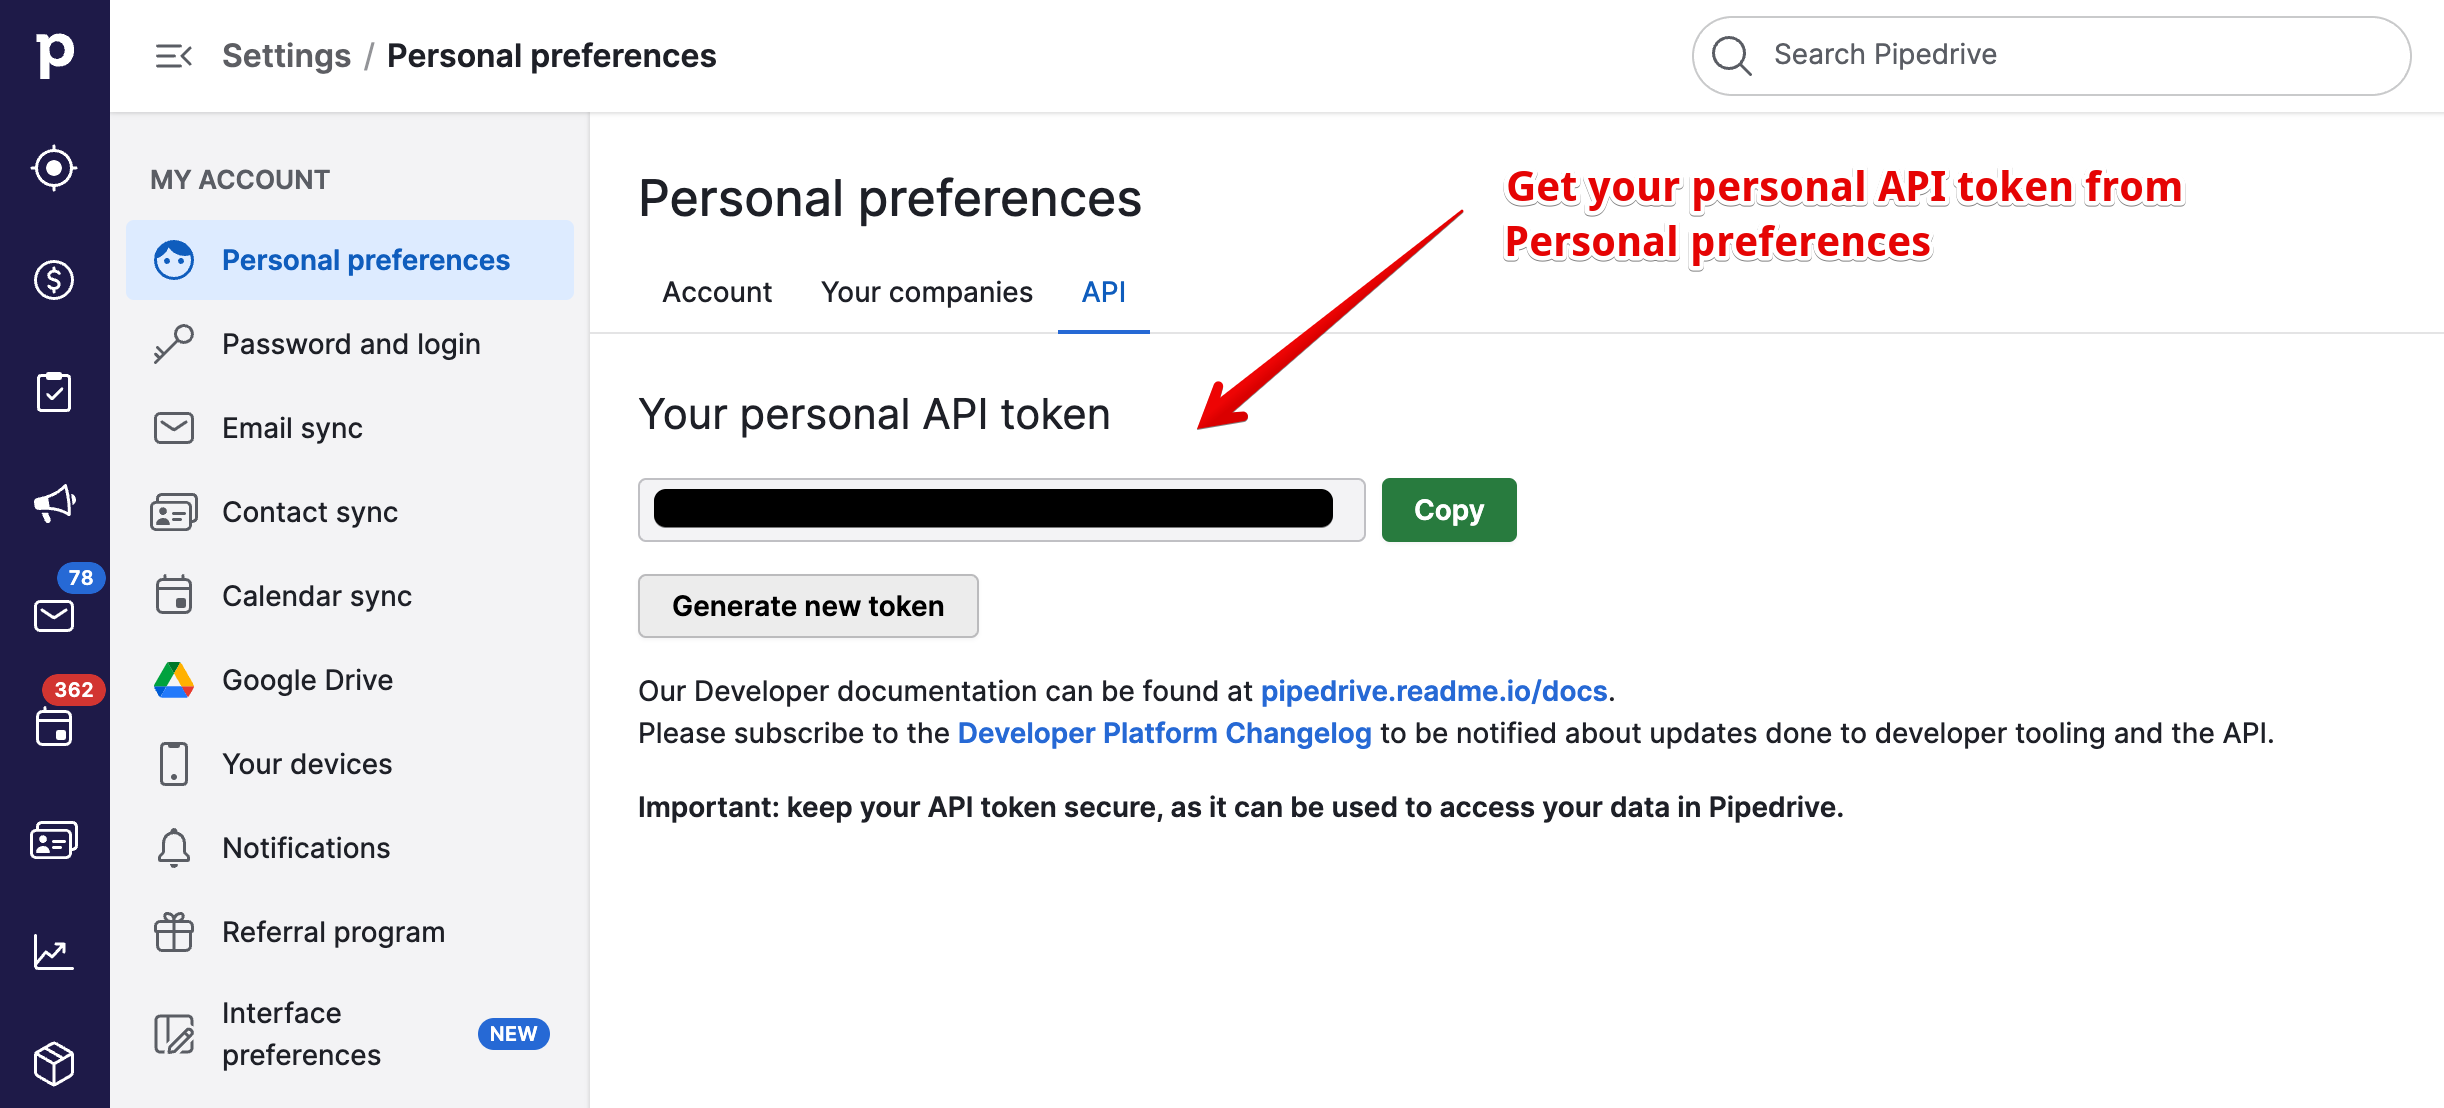
Task: Open Campaigns megaphone icon in sidebar
Action: pos(54,503)
